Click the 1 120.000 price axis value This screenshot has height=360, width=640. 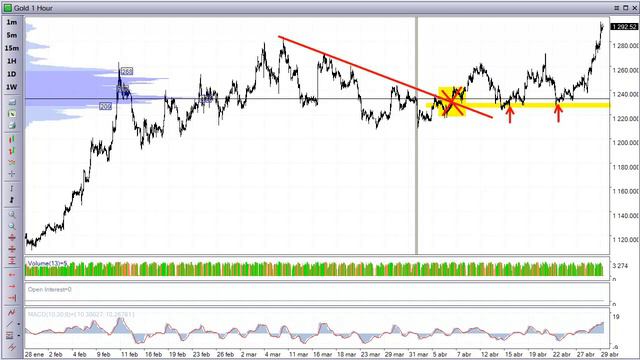click(625, 240)
